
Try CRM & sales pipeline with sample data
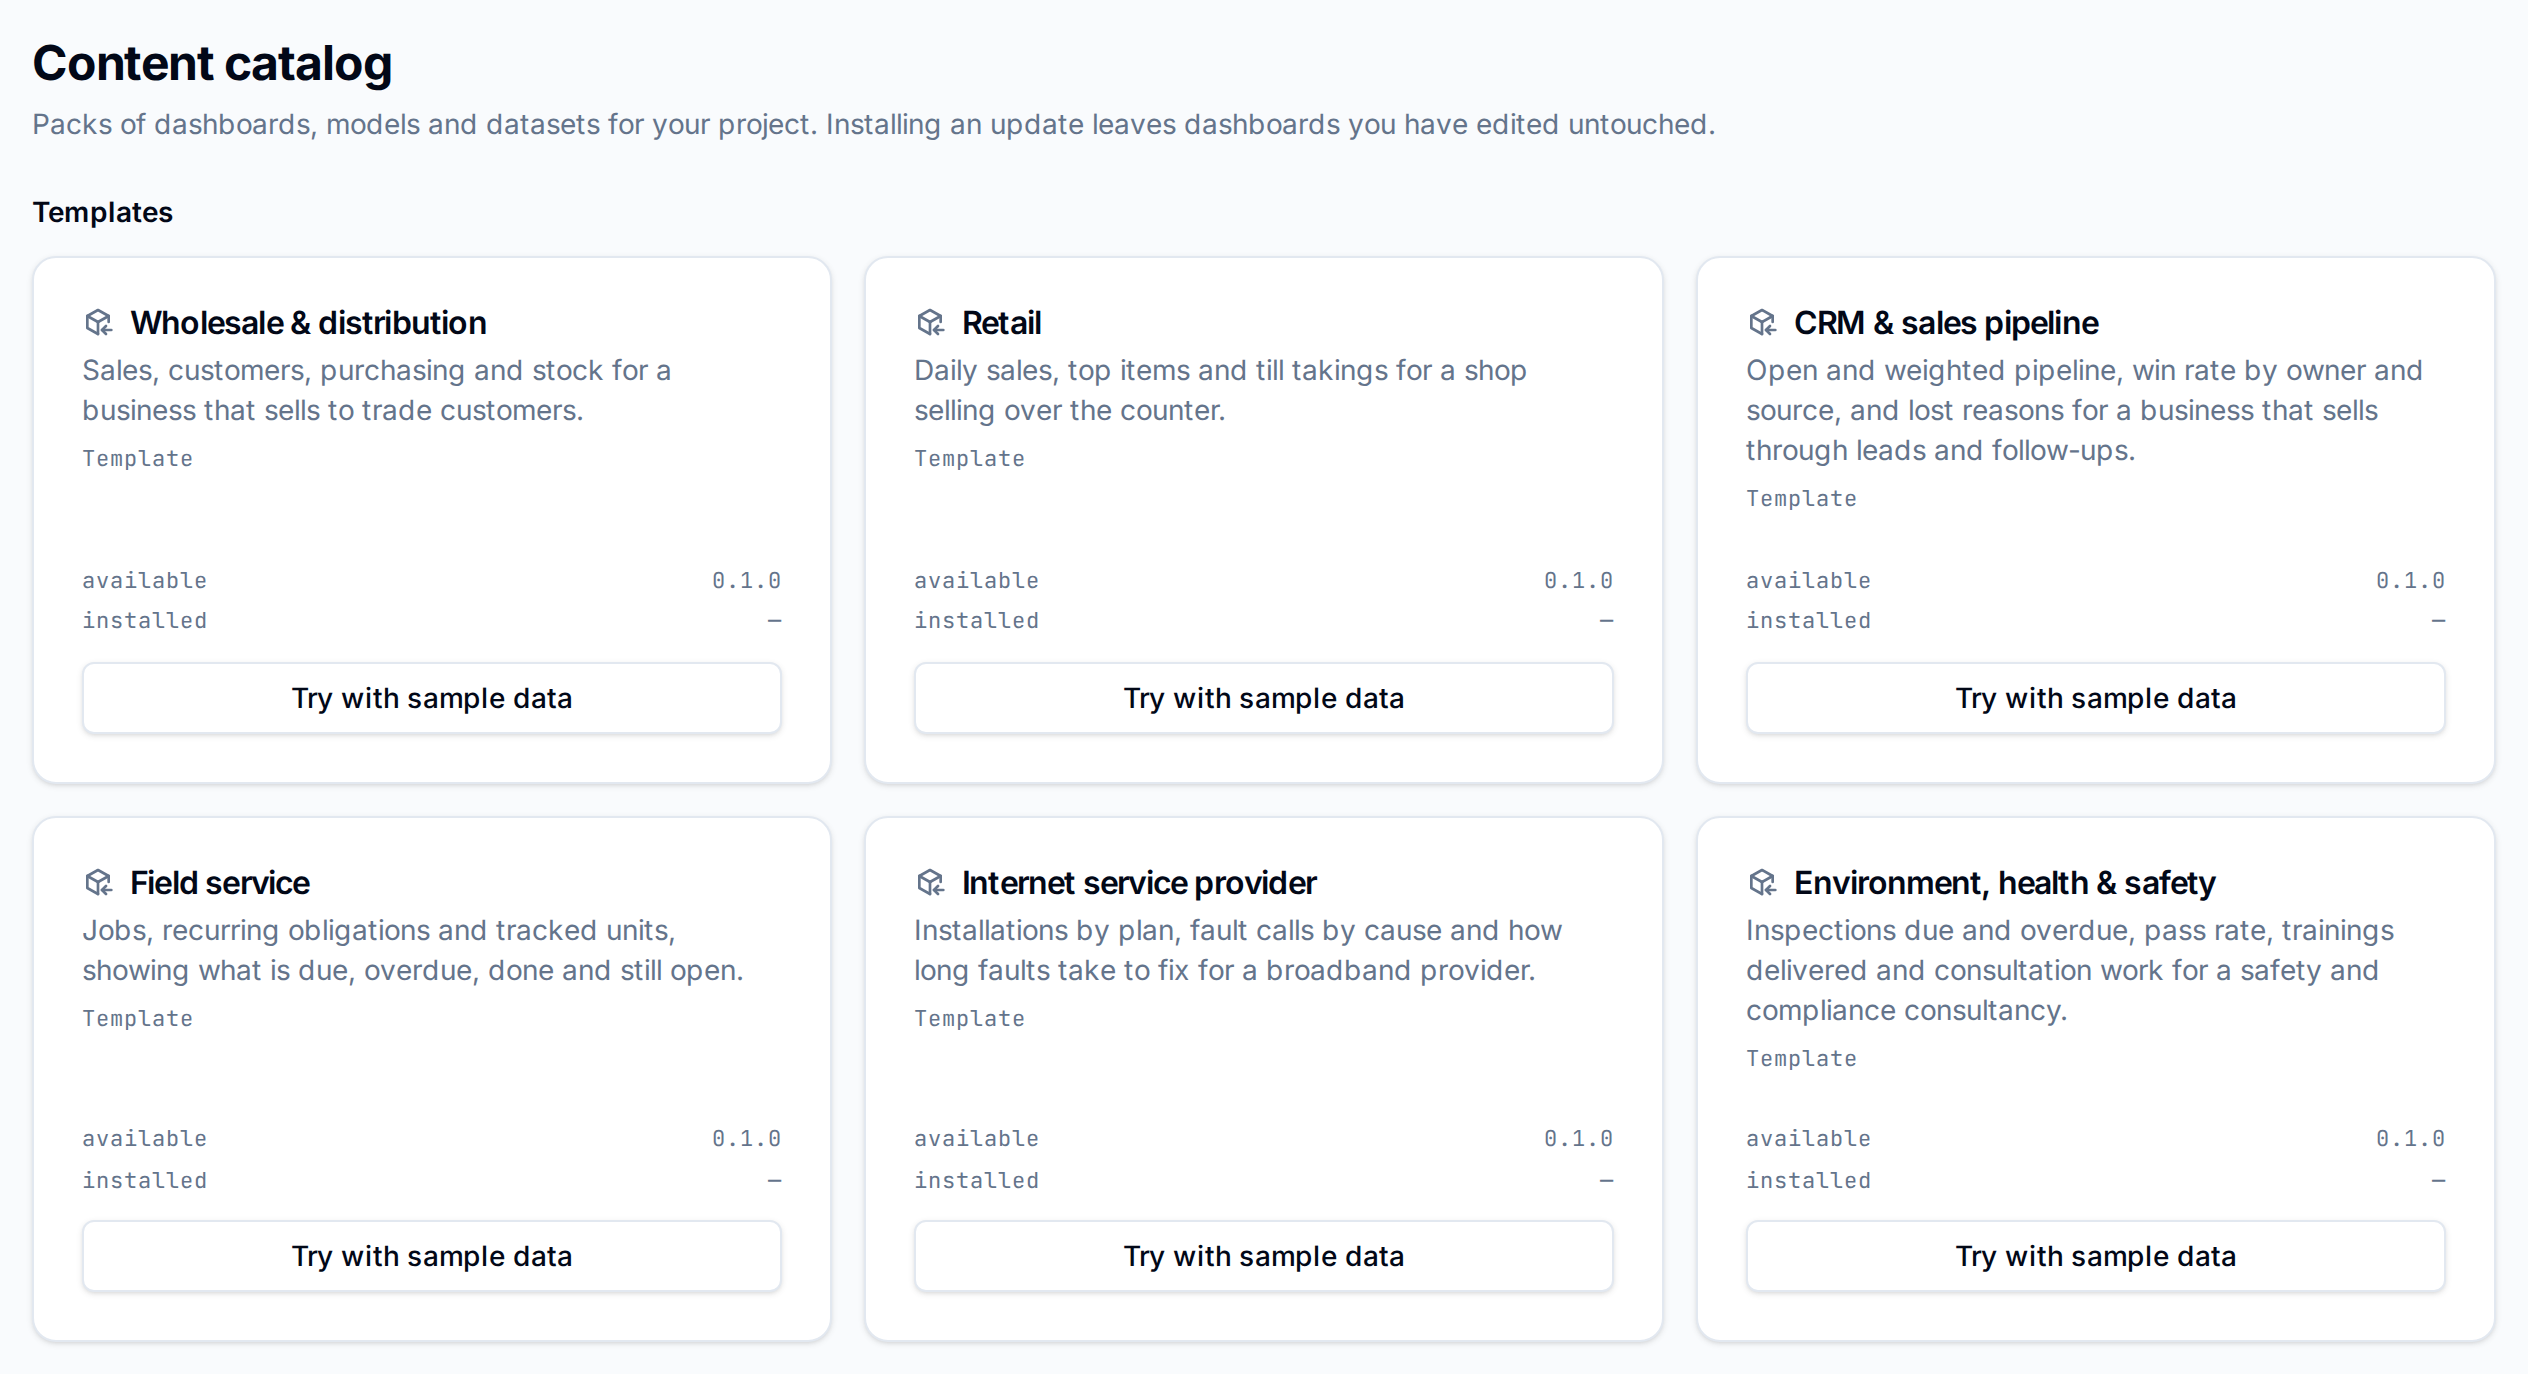click(2096, 698)
